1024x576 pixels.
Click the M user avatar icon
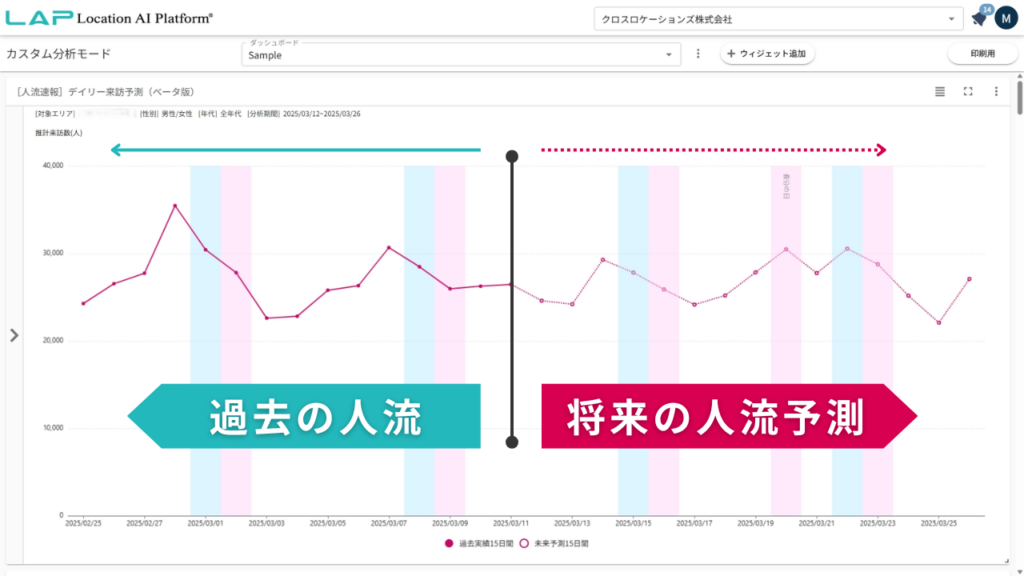[x=1005, y=17]
